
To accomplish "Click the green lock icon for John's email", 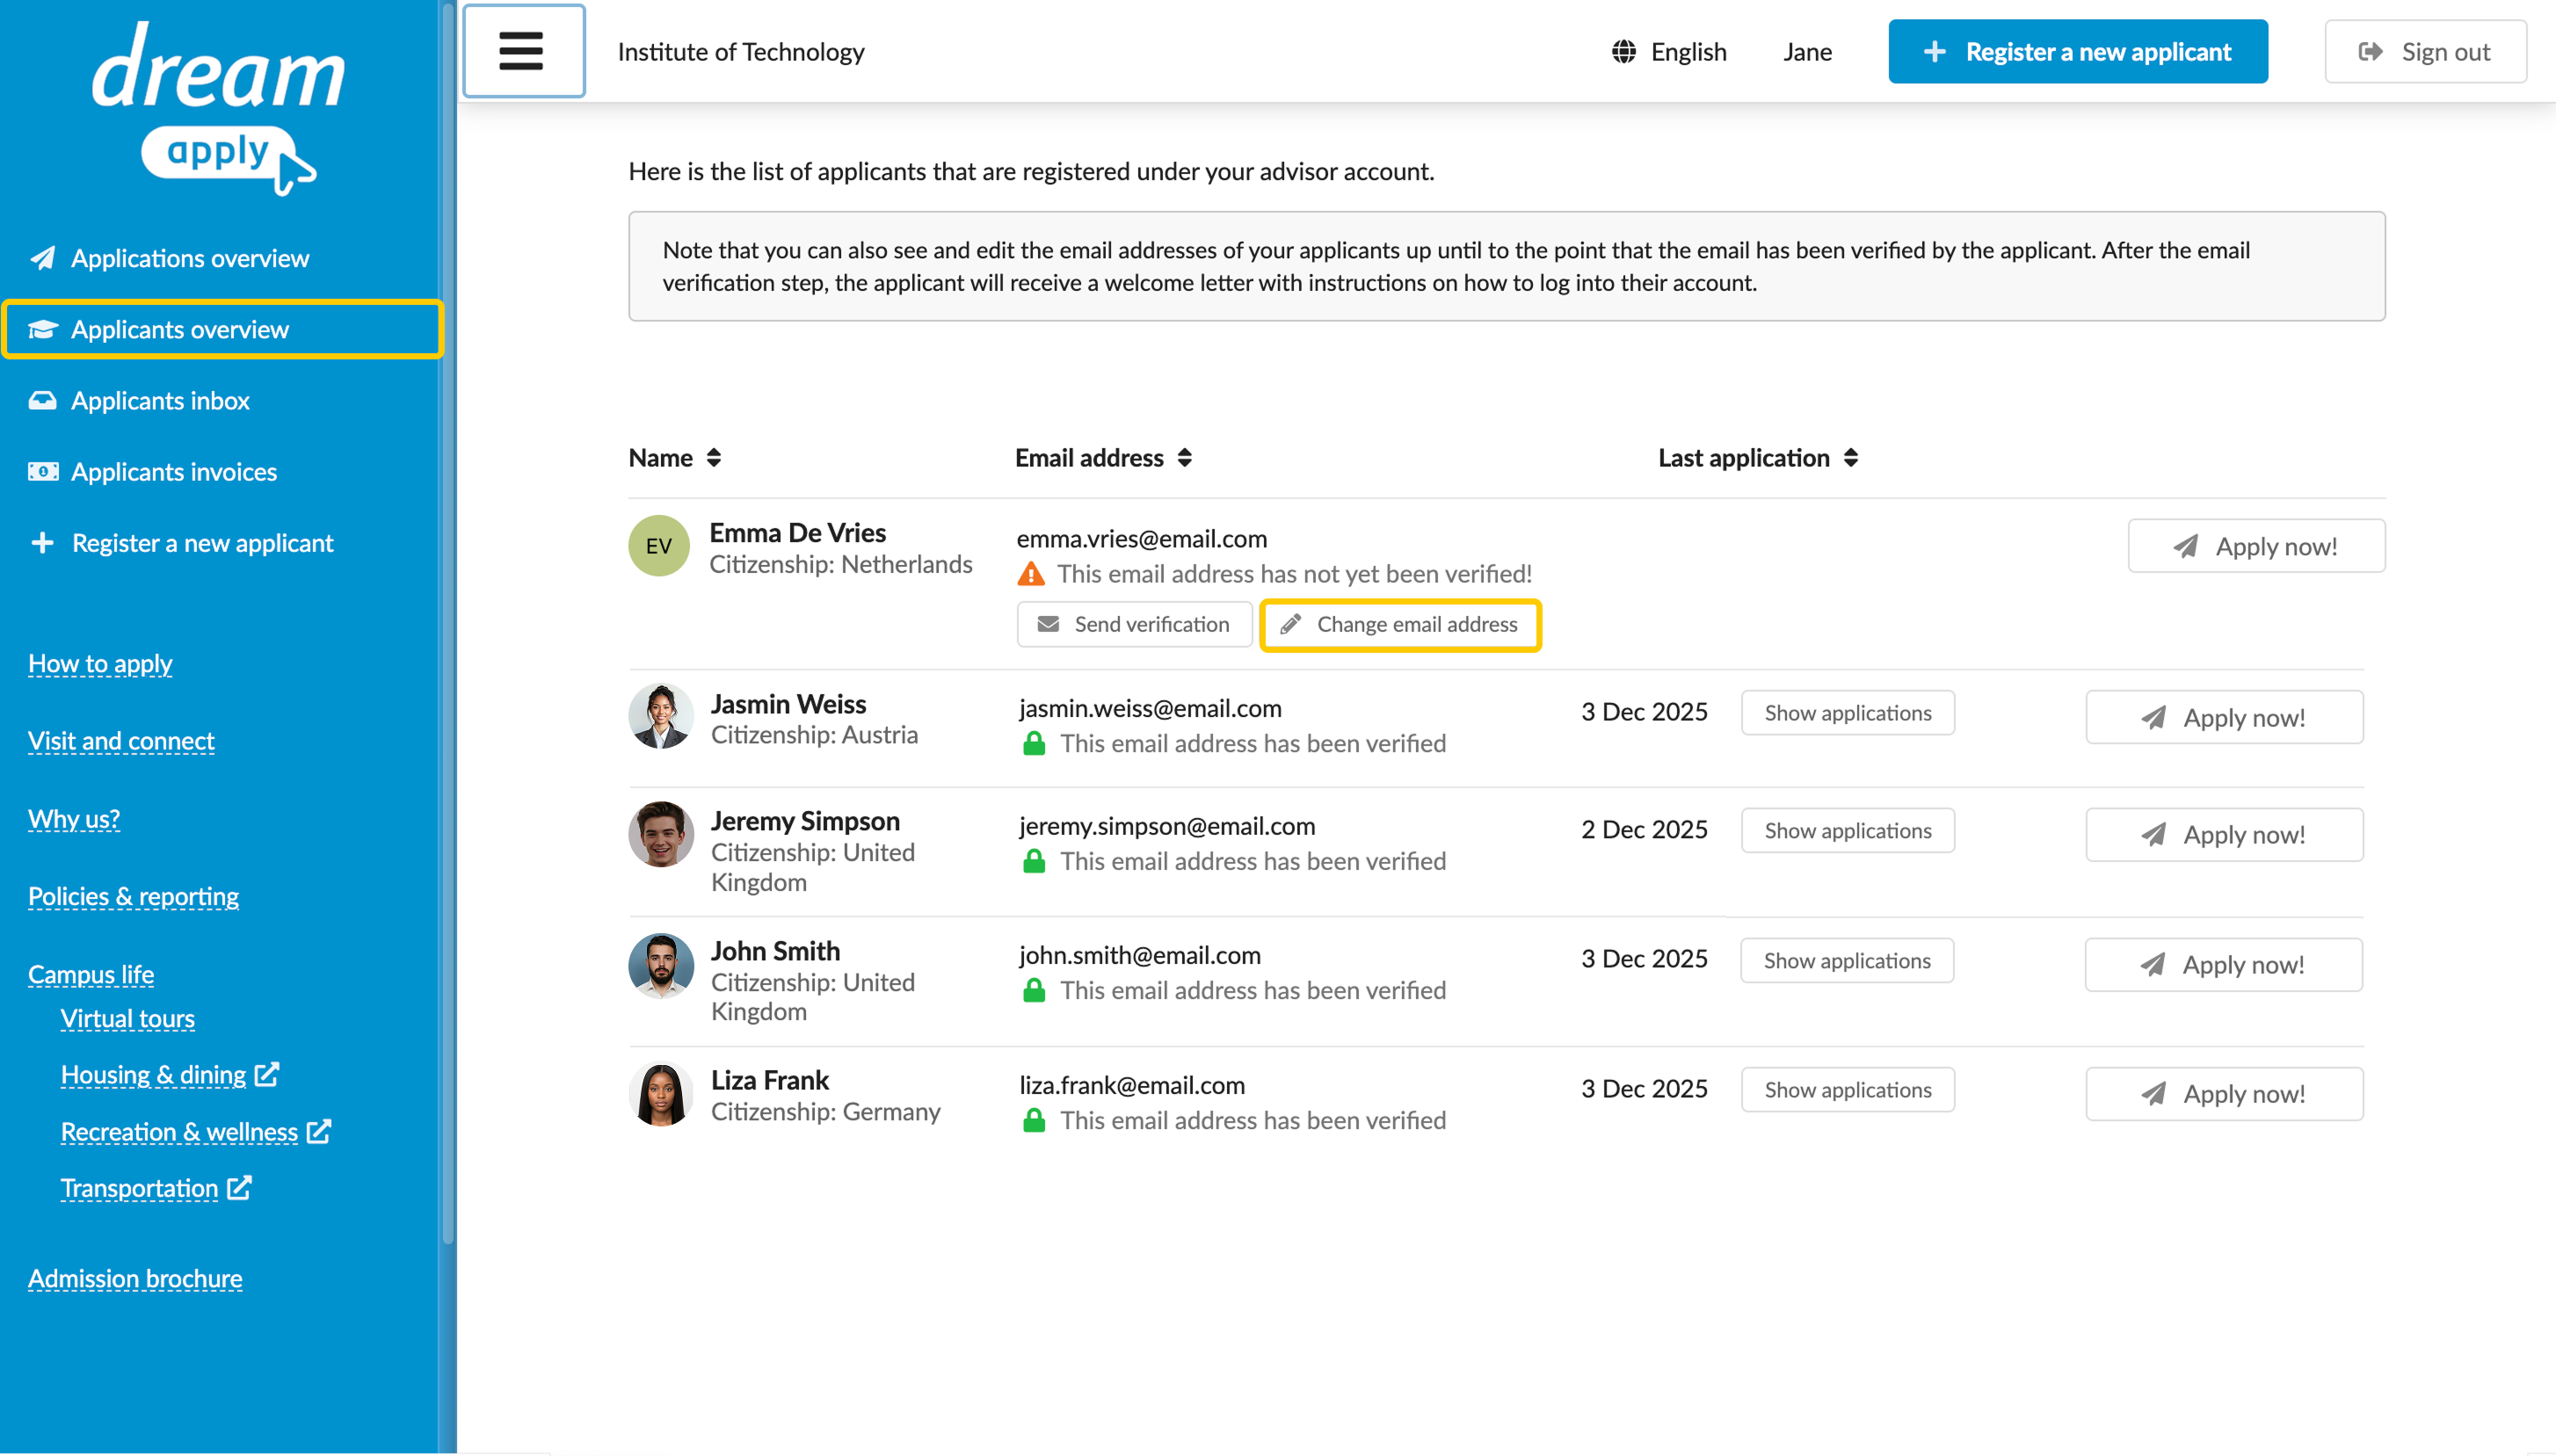I will [x=1034, y=990].
